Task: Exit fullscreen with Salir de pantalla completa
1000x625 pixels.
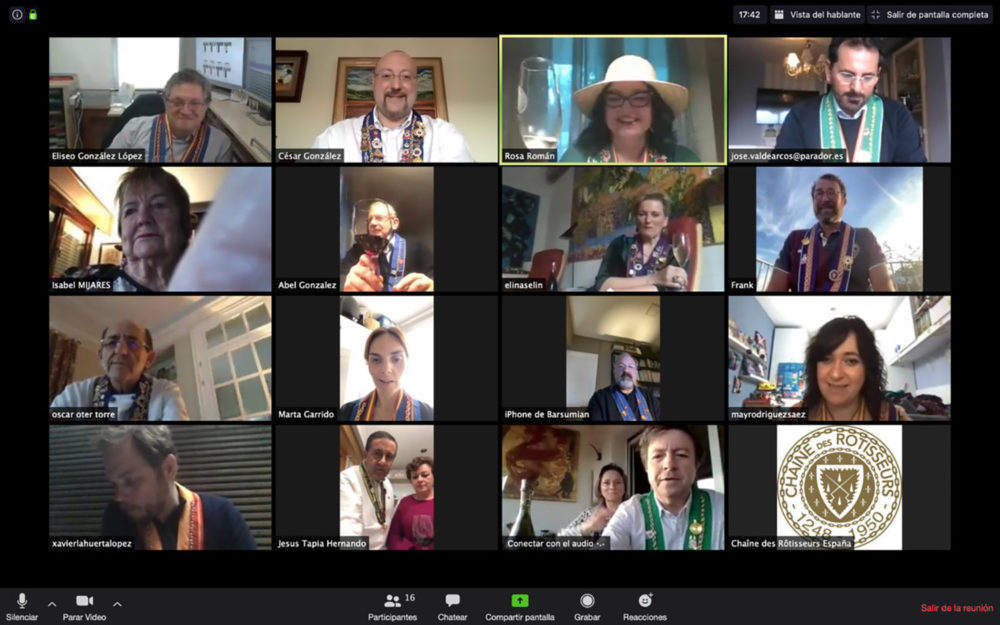Action: [929, 15]
